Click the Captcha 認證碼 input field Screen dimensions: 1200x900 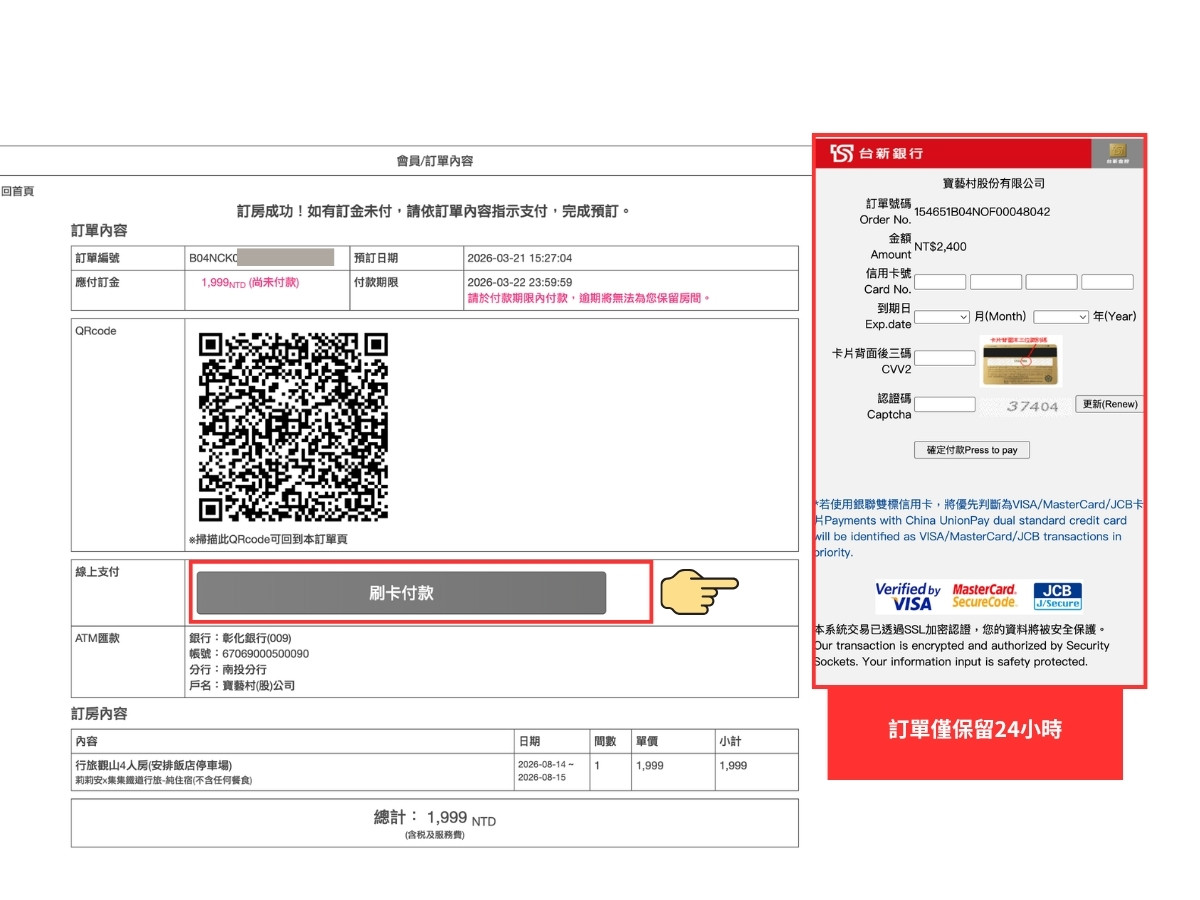click(x=944, y=403)
